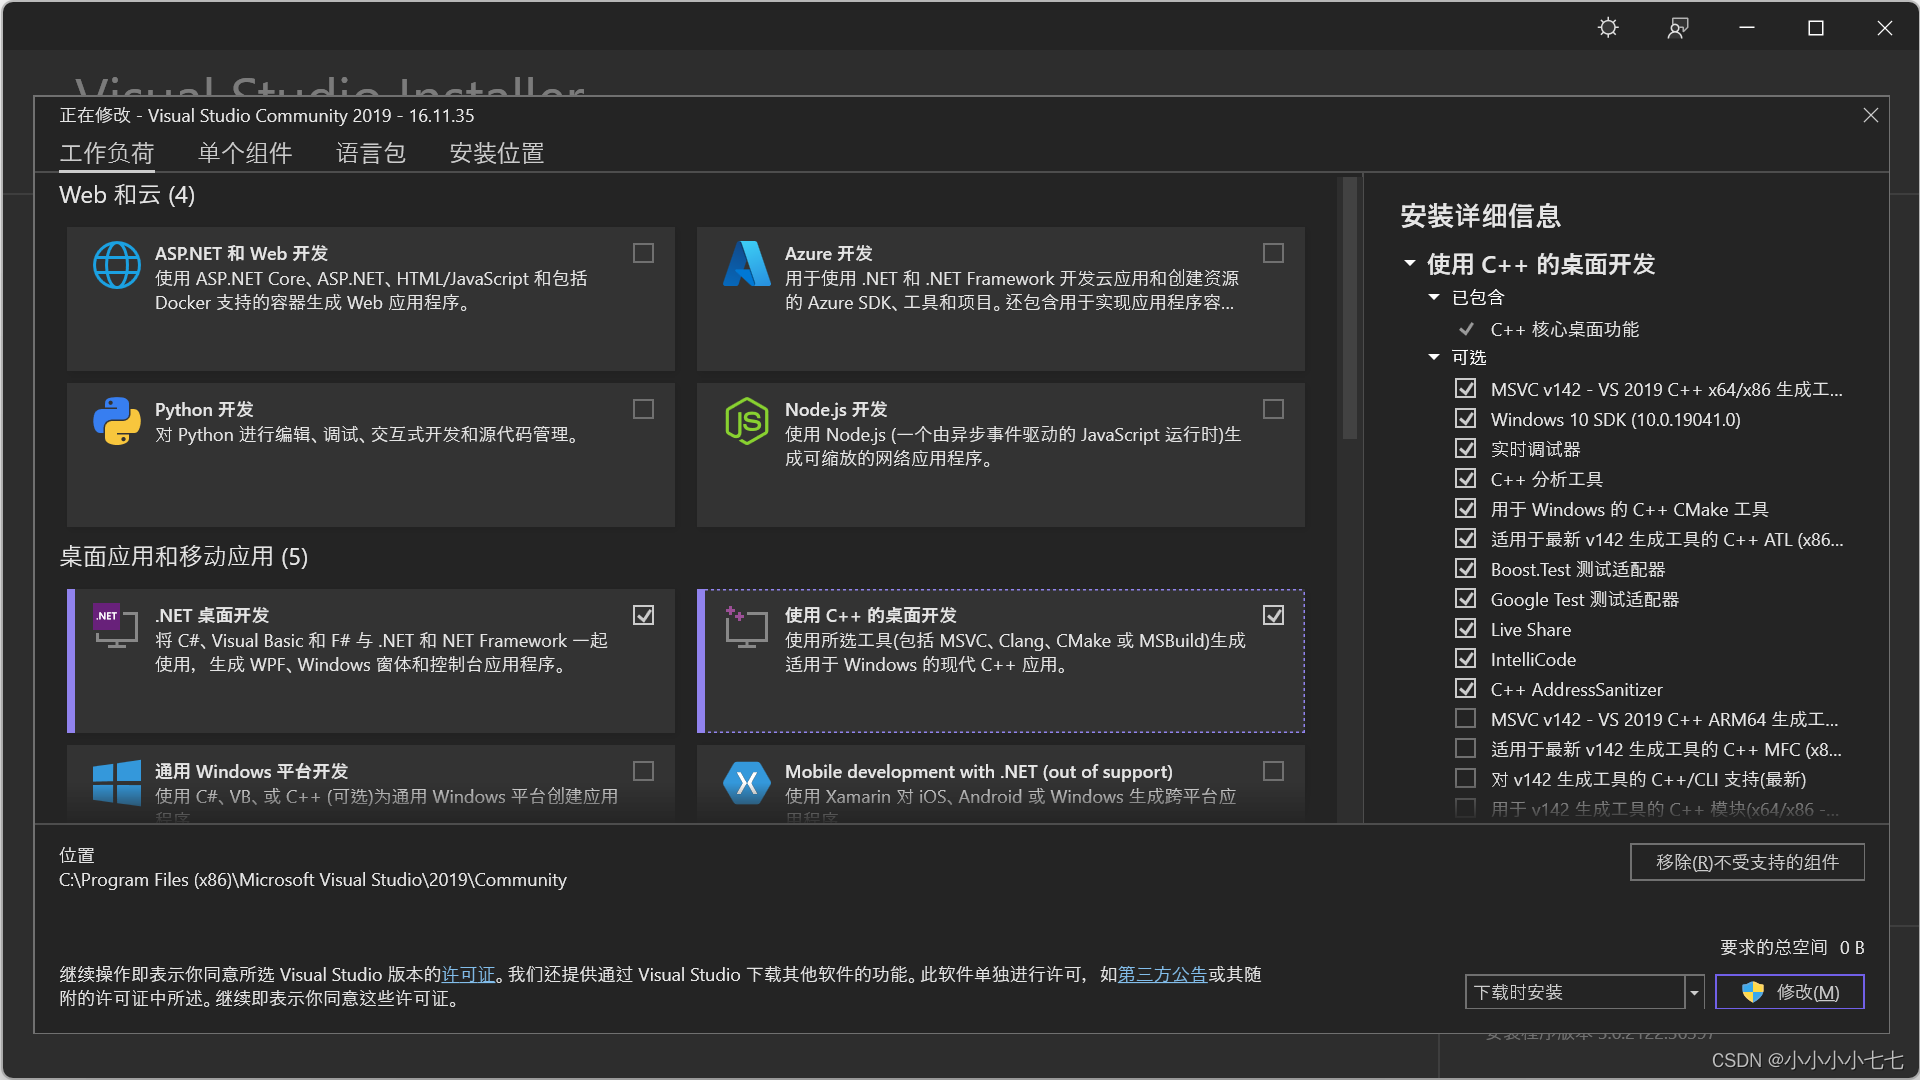Image resolution: width=1920 pixels, height=1080 pixels.
Task: Click the workloads list vertical scrollbar
Action: 1350,310
